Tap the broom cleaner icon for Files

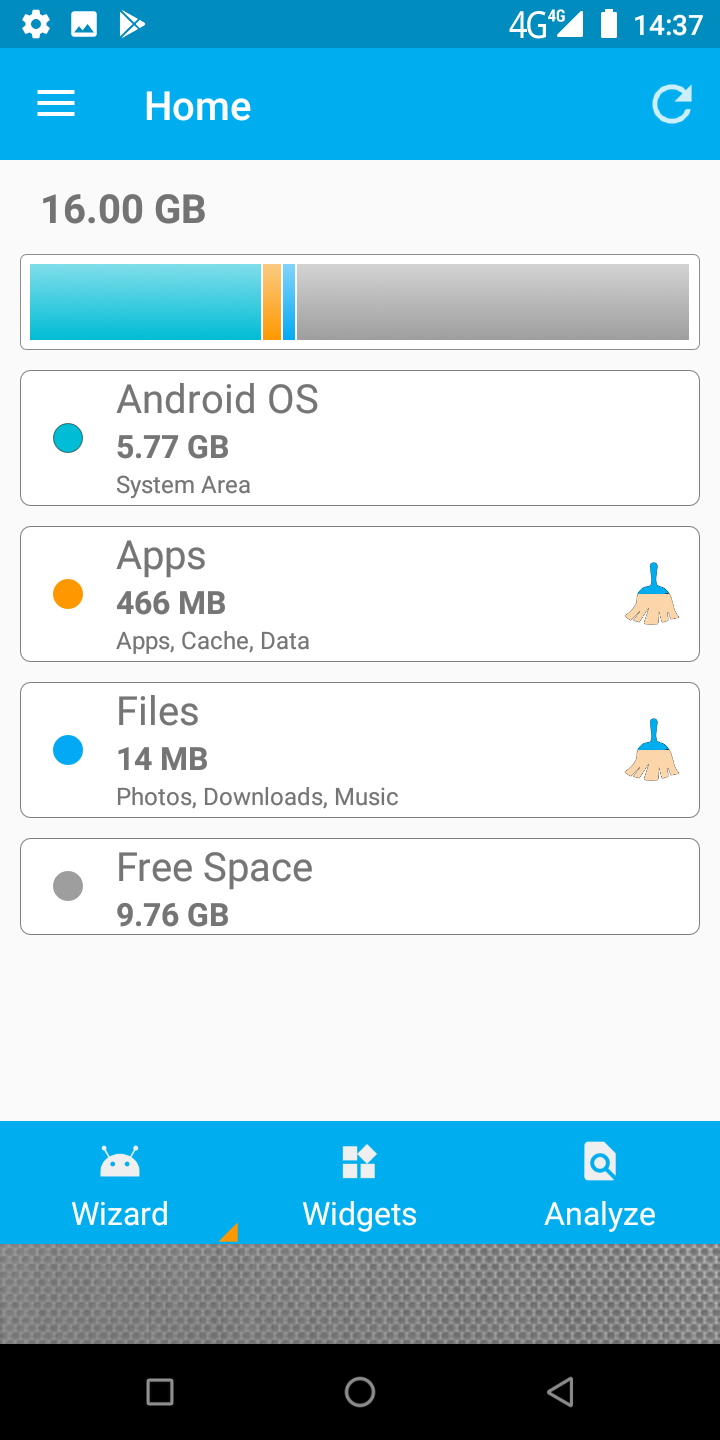click(652, 750)
